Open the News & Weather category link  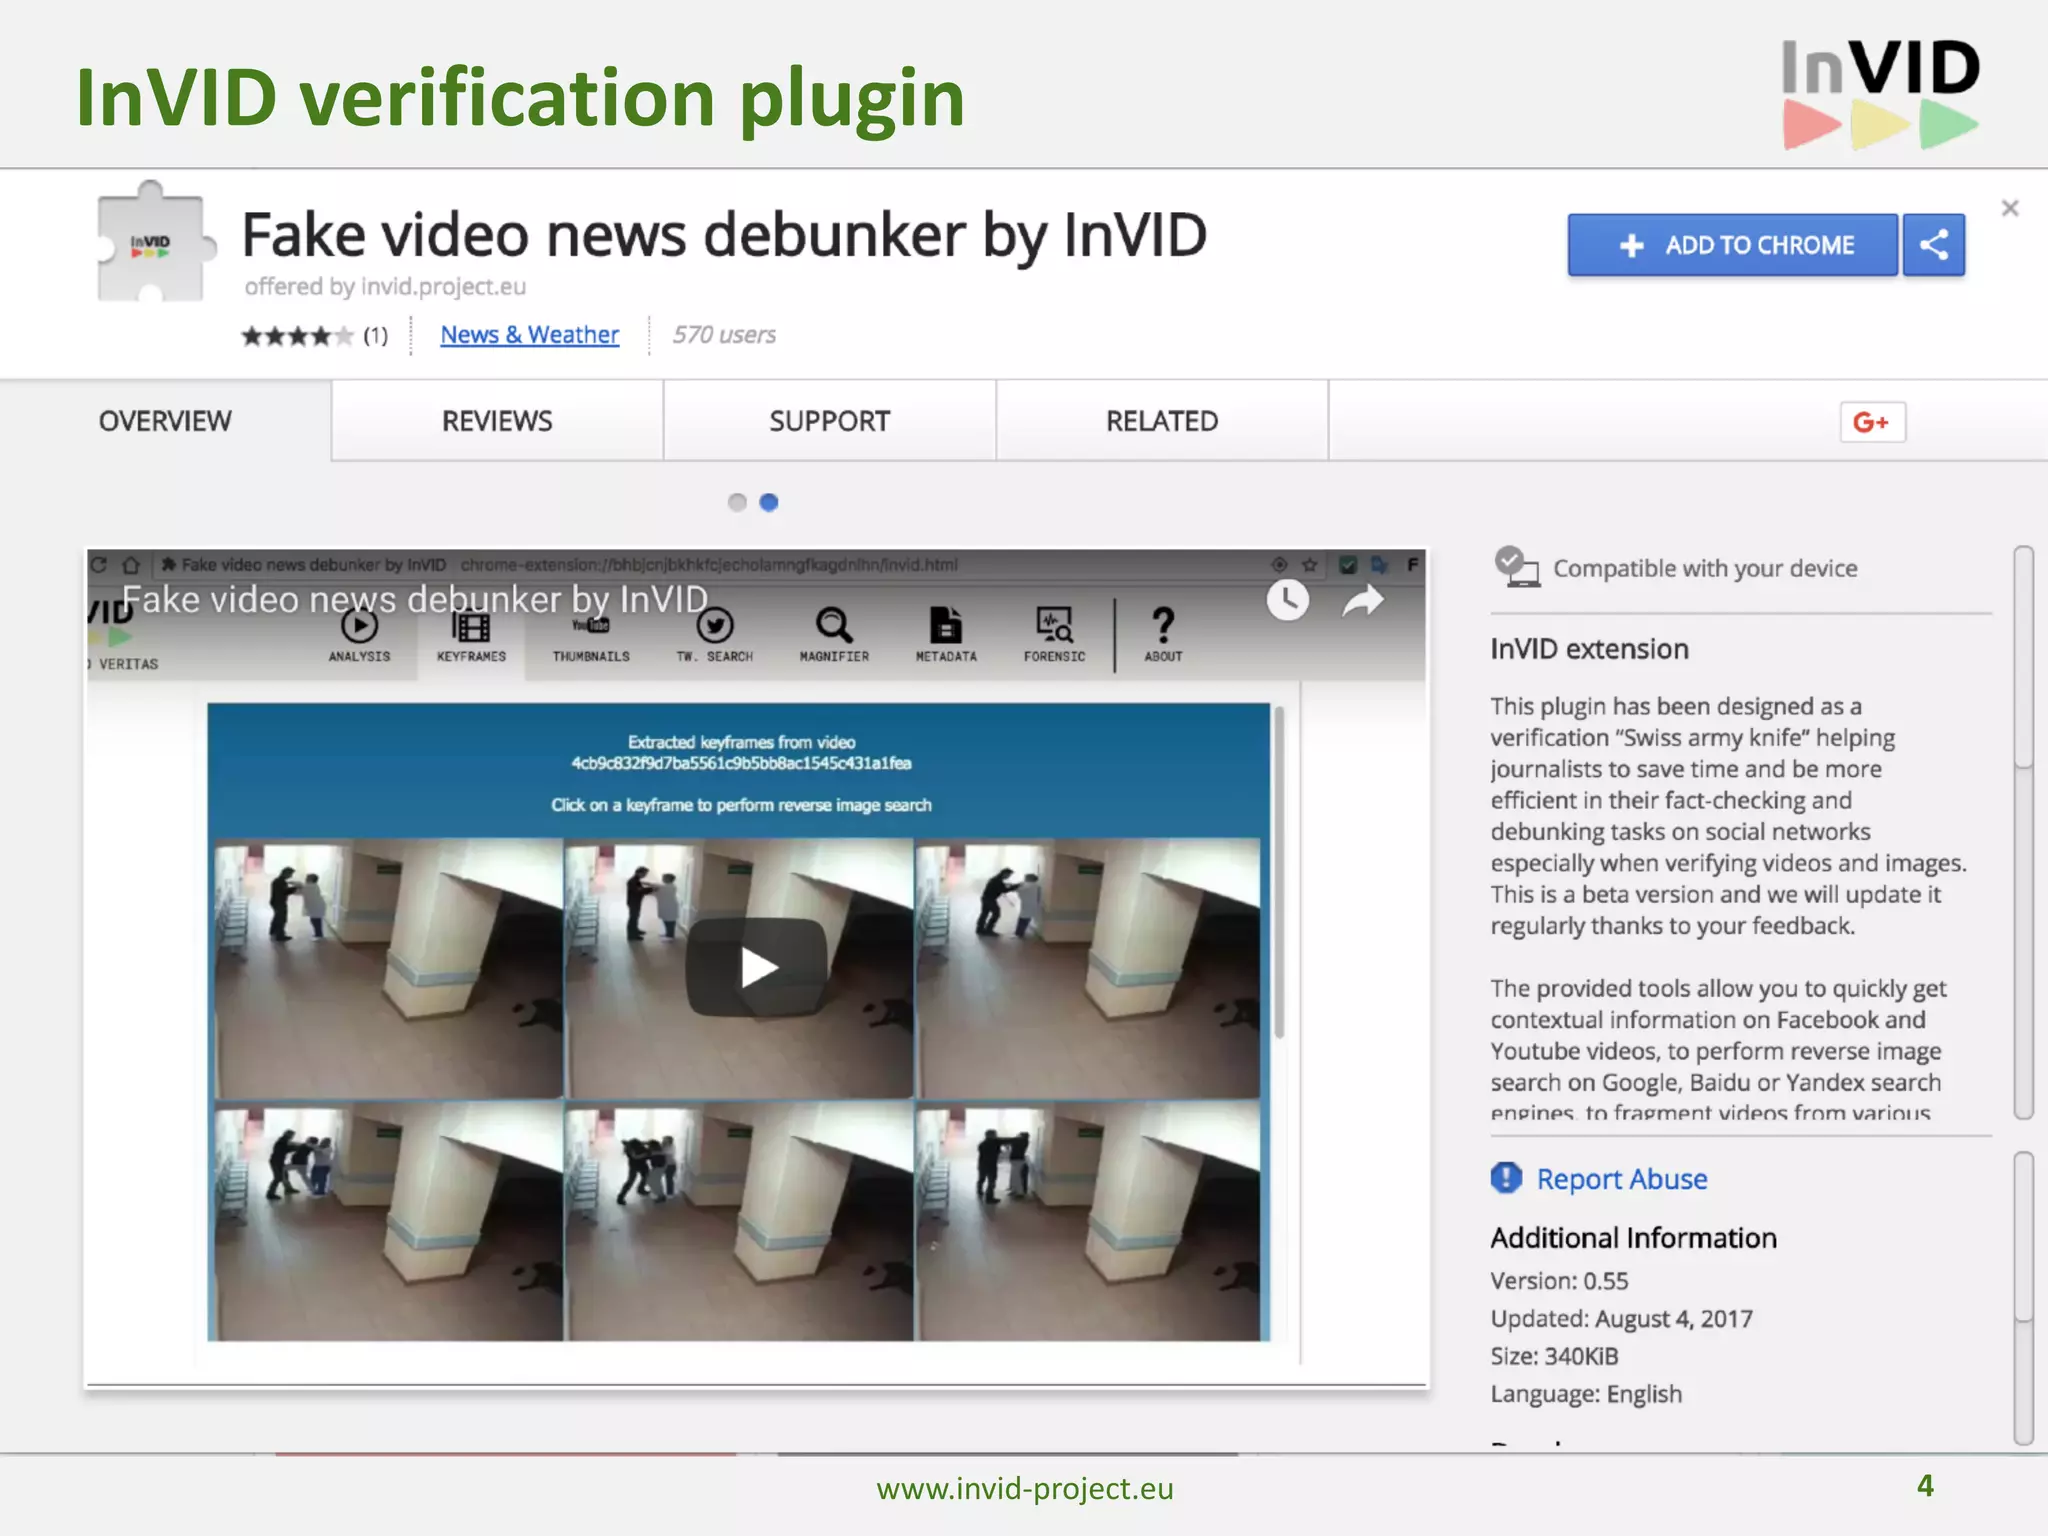529,334
